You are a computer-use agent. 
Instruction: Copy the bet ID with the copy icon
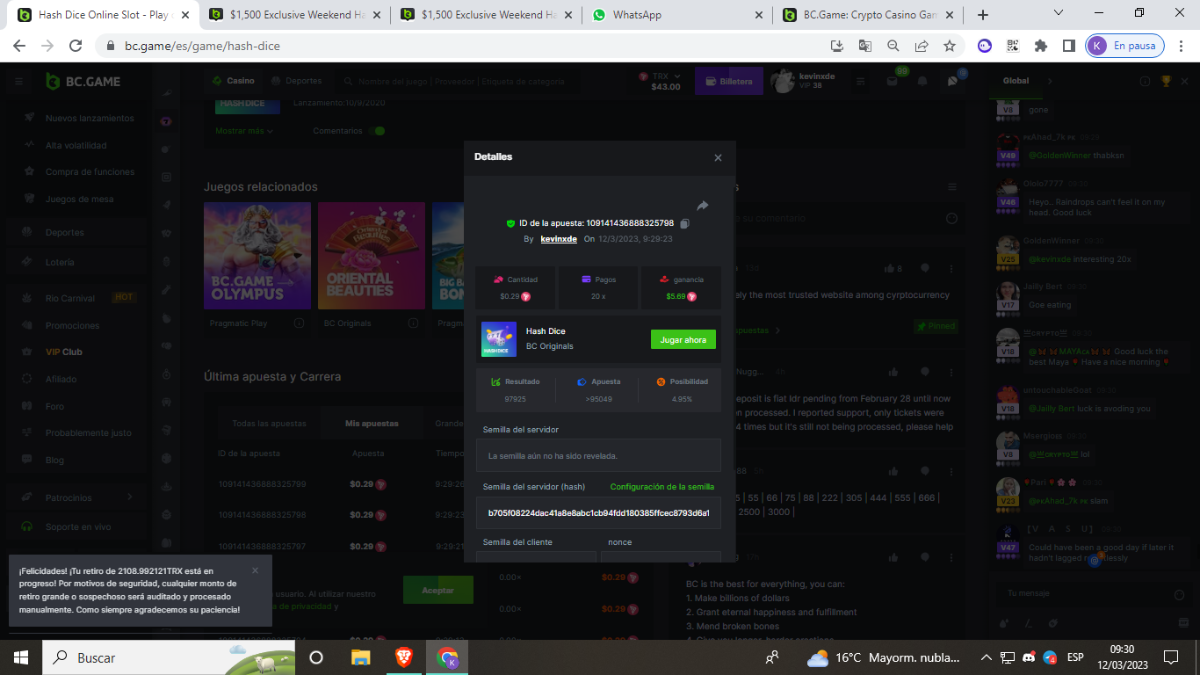pyautogui.click(x=685, y=223)
